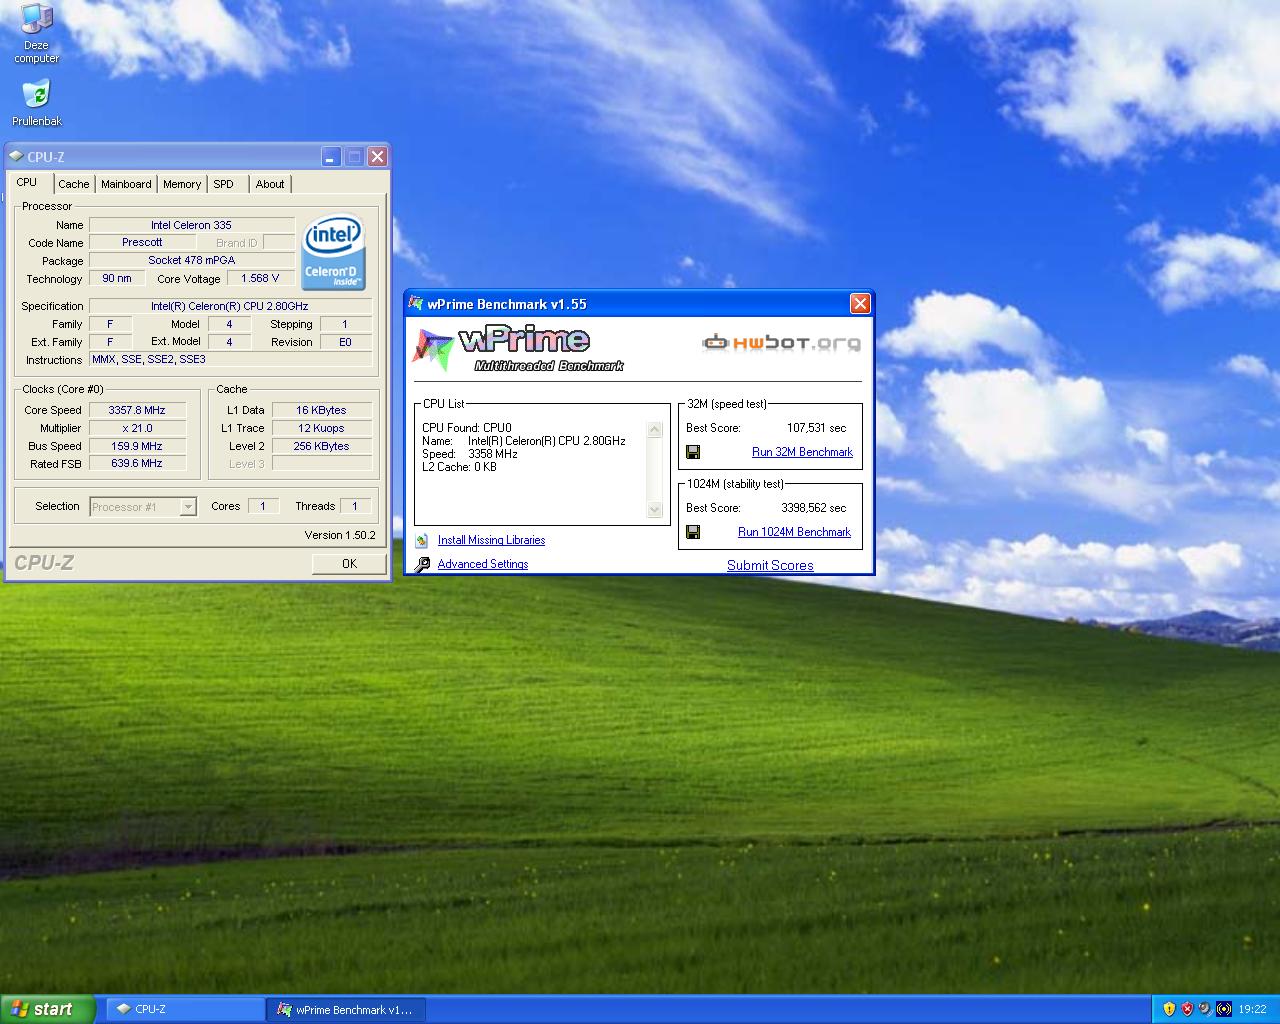
Task: Click the Submit Scores link
Action: point(770,565)
